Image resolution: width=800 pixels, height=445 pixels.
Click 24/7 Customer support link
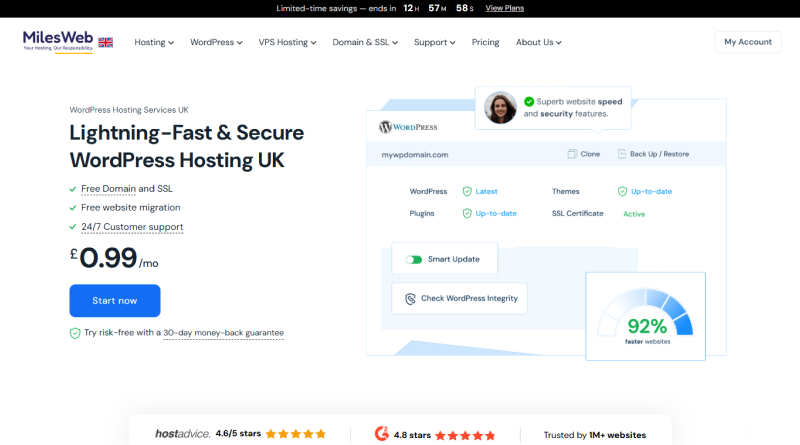pyautogui.click(x=132, y=227)
